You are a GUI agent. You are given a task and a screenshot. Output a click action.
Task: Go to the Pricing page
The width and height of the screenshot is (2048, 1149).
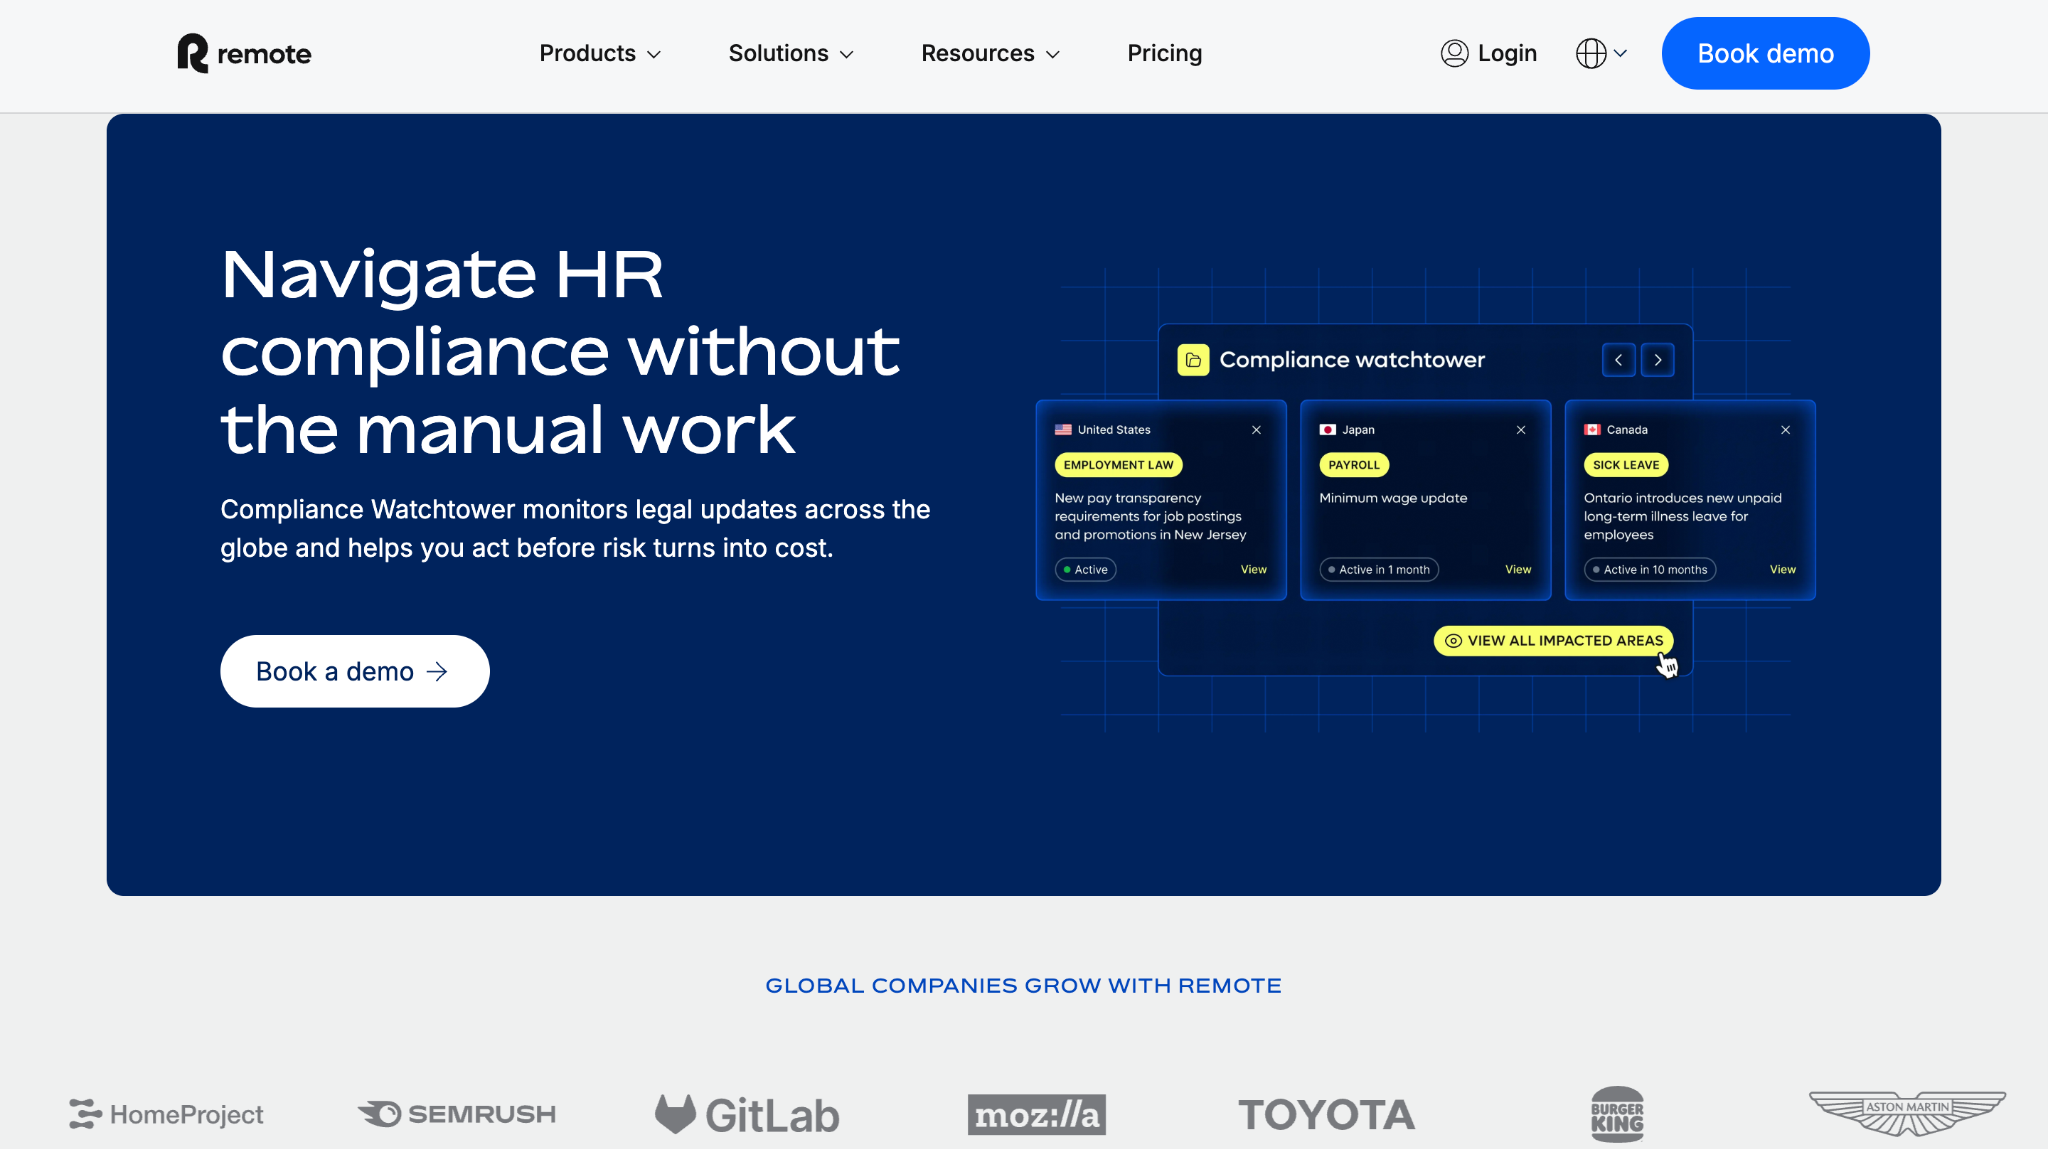1164,53
